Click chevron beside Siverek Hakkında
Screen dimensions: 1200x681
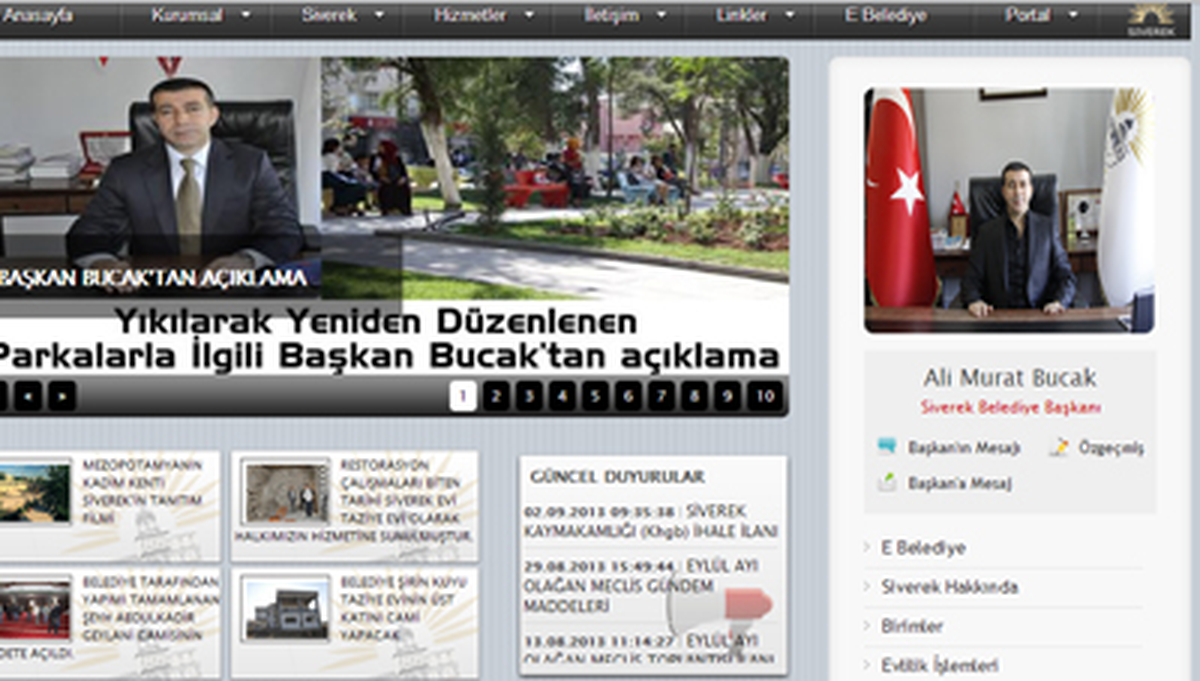click(x=867, y=587)
